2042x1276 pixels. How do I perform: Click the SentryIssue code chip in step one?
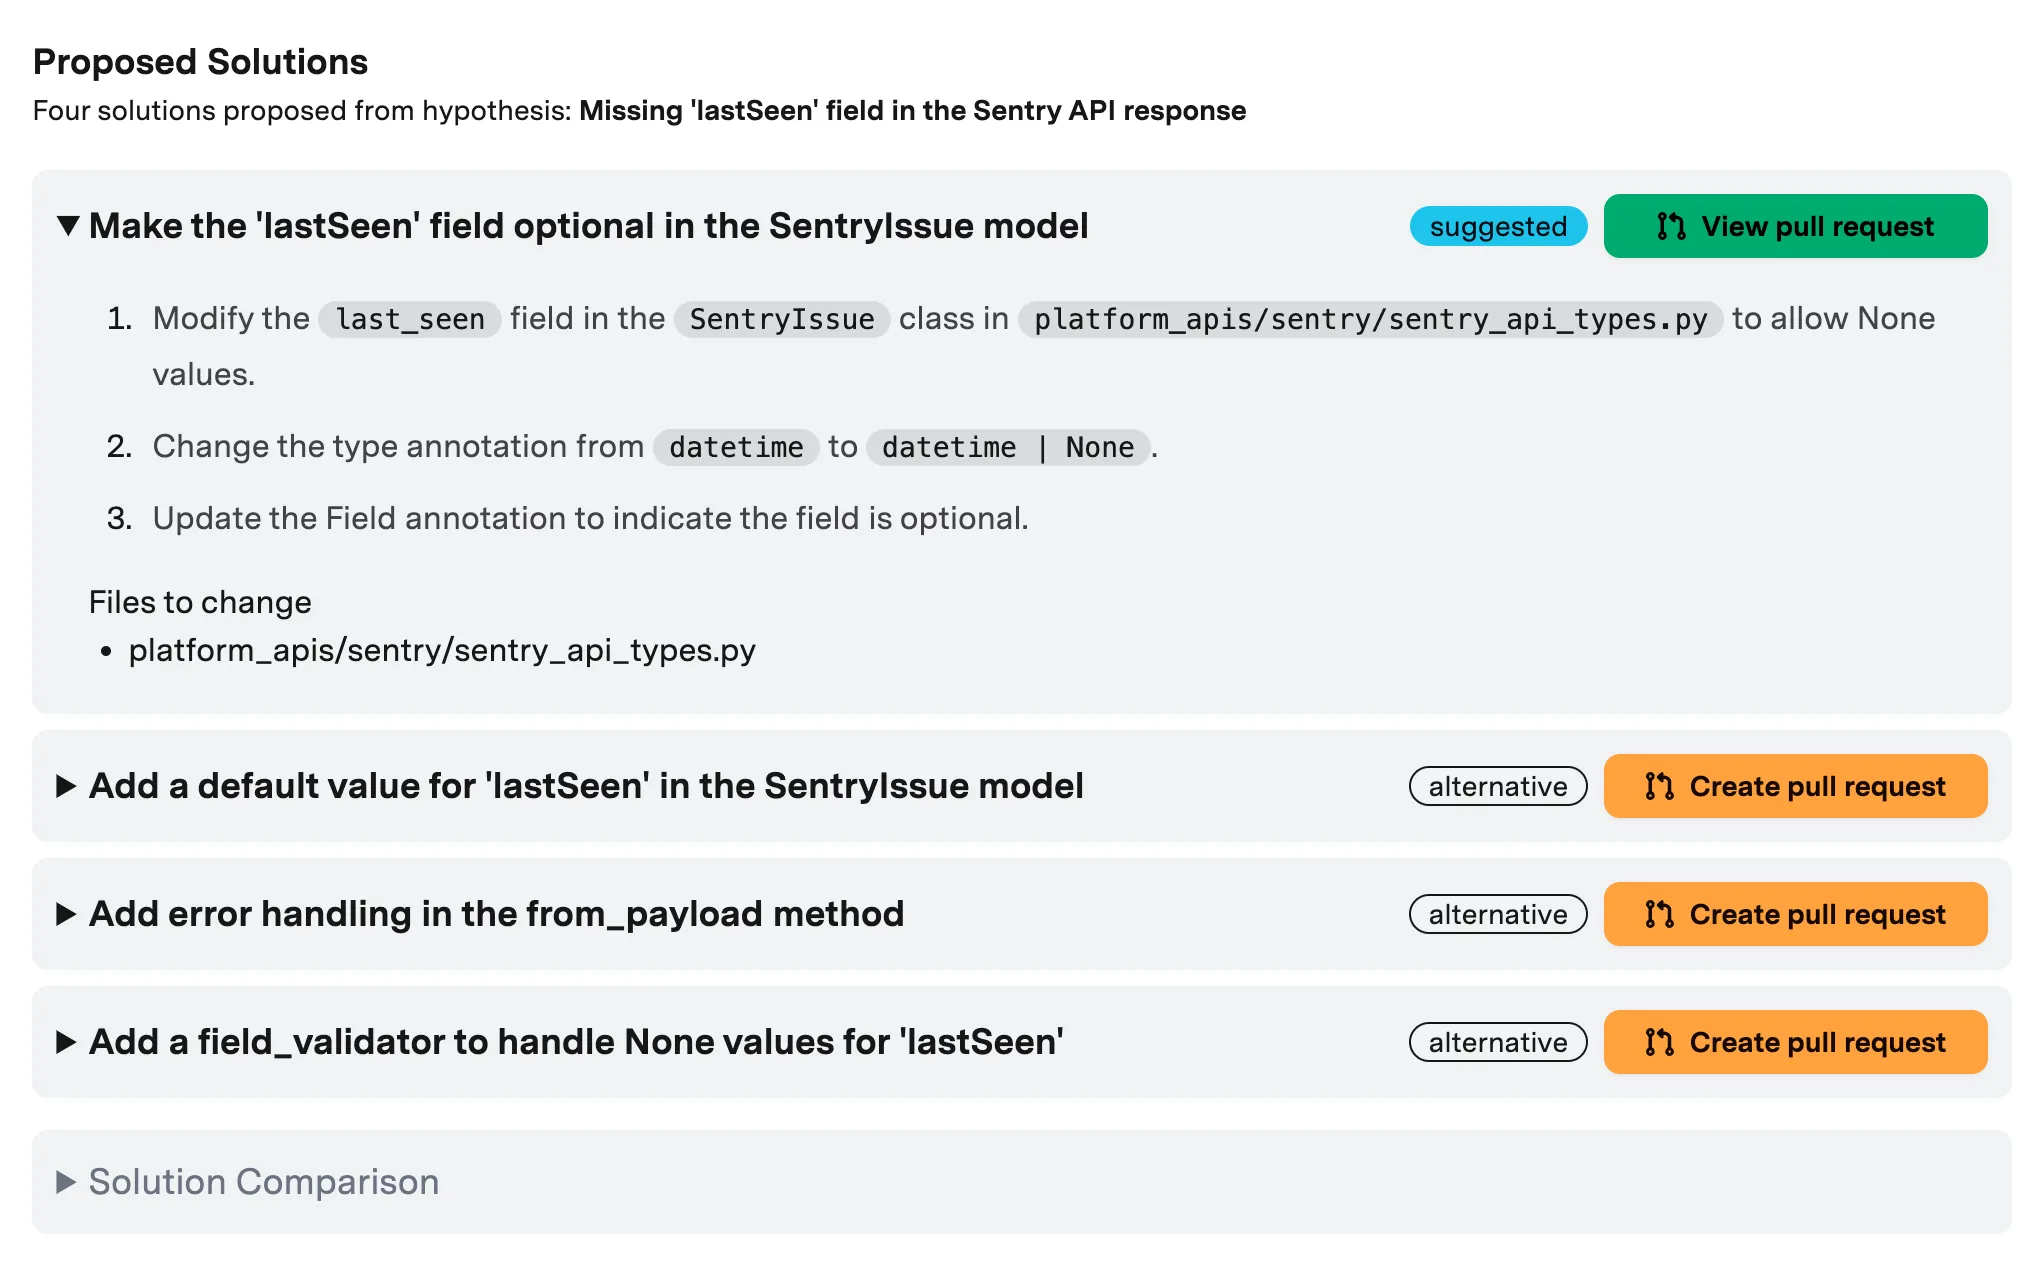pos(782,319)
